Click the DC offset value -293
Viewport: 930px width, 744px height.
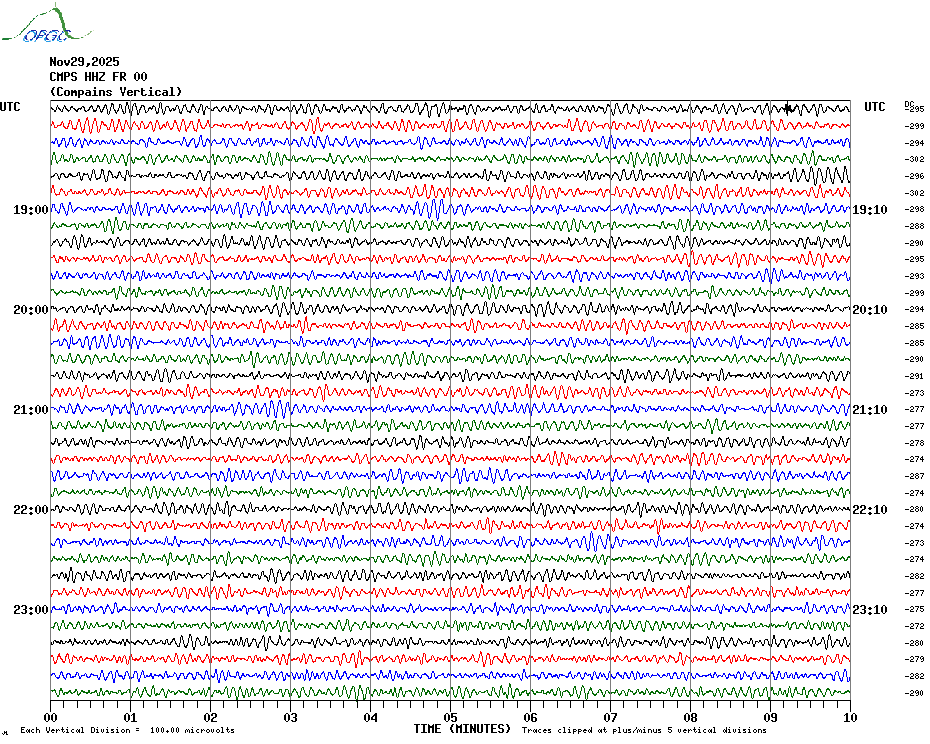[x=915, y=276]
